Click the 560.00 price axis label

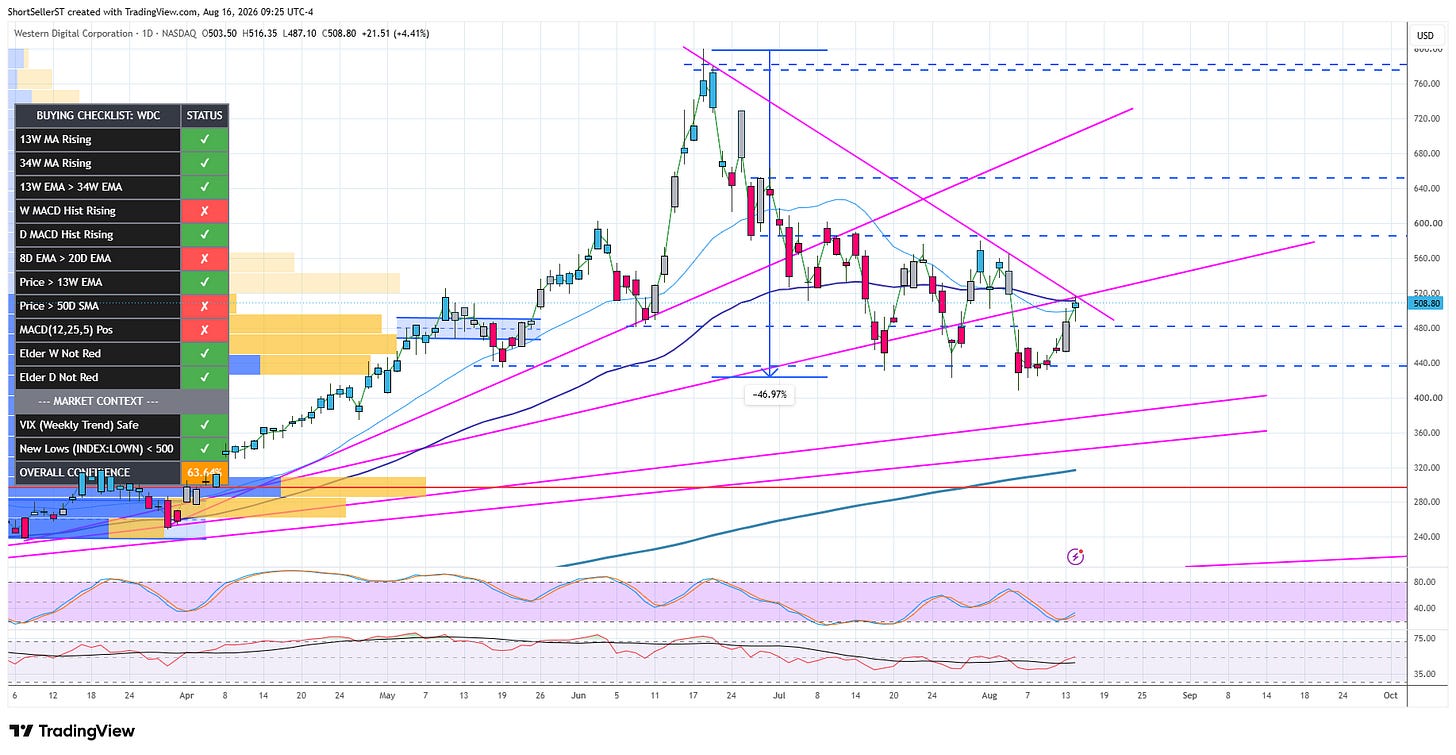pyautogui.click(x=1425, y=258)
